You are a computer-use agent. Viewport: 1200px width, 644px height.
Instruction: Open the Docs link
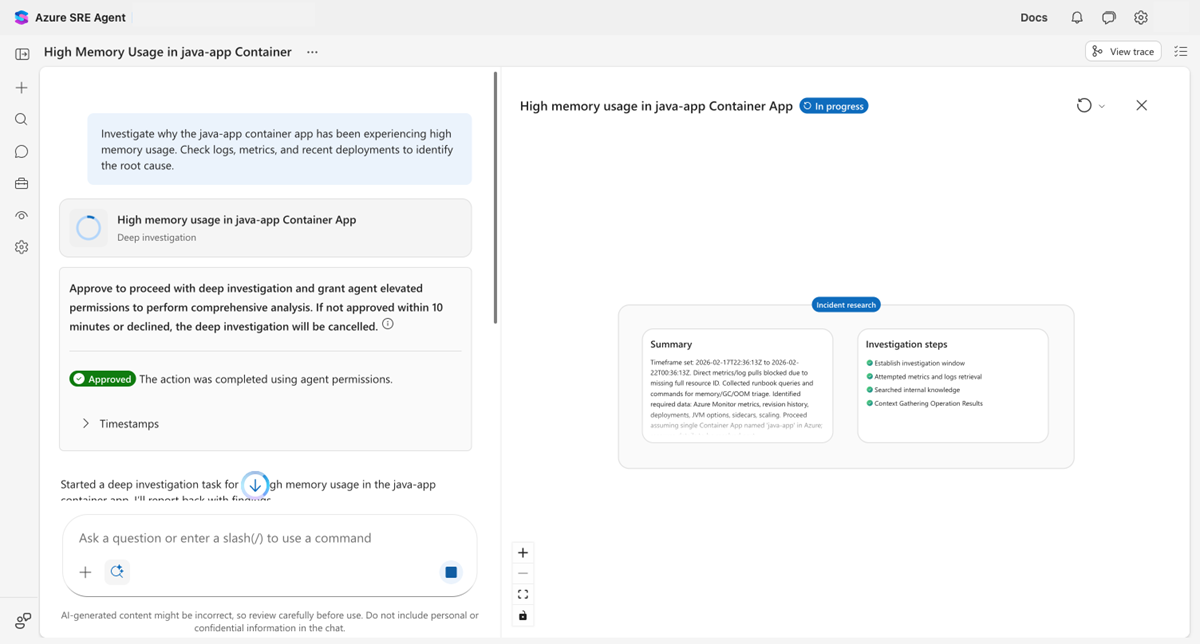pos(1034,18)
